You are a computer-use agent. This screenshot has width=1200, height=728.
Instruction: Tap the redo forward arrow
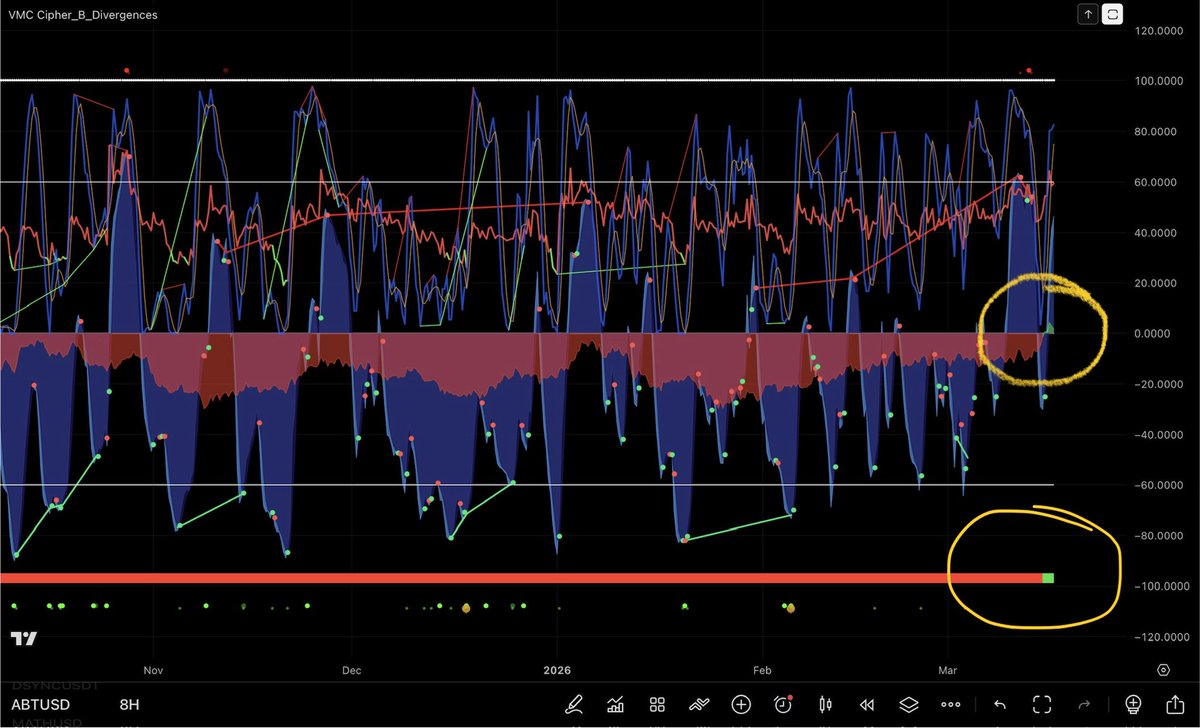point(1086,704)
